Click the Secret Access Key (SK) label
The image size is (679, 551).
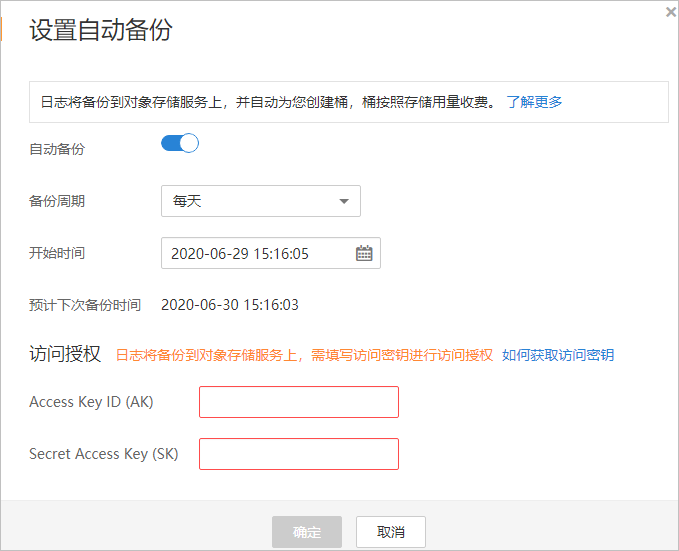[104, 454]
